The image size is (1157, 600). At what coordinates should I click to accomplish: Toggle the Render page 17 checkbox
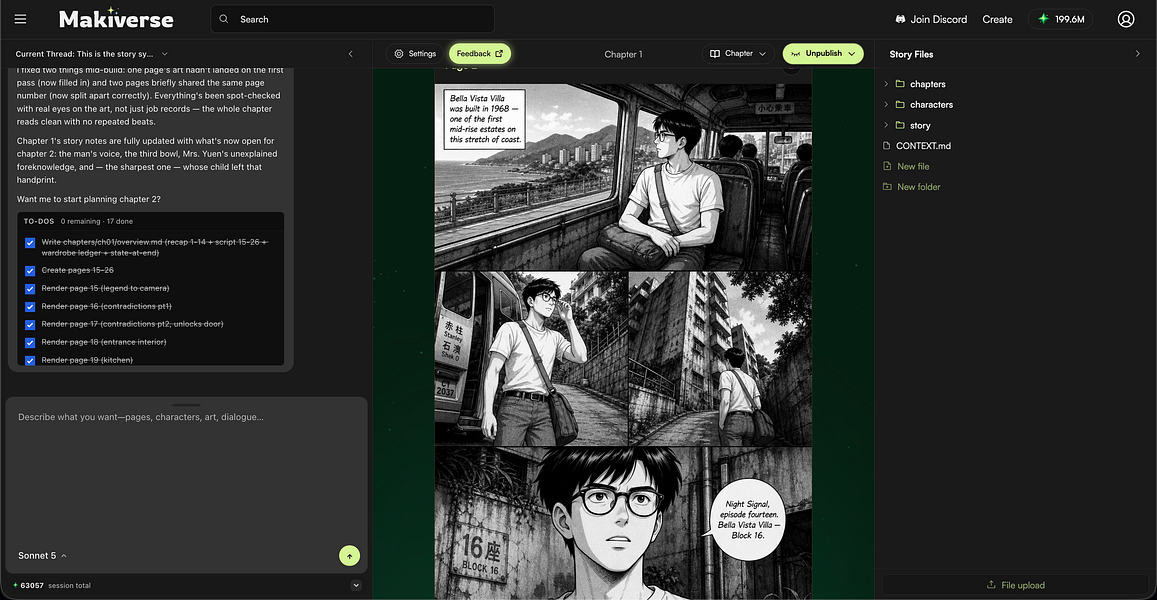point(30,325)
